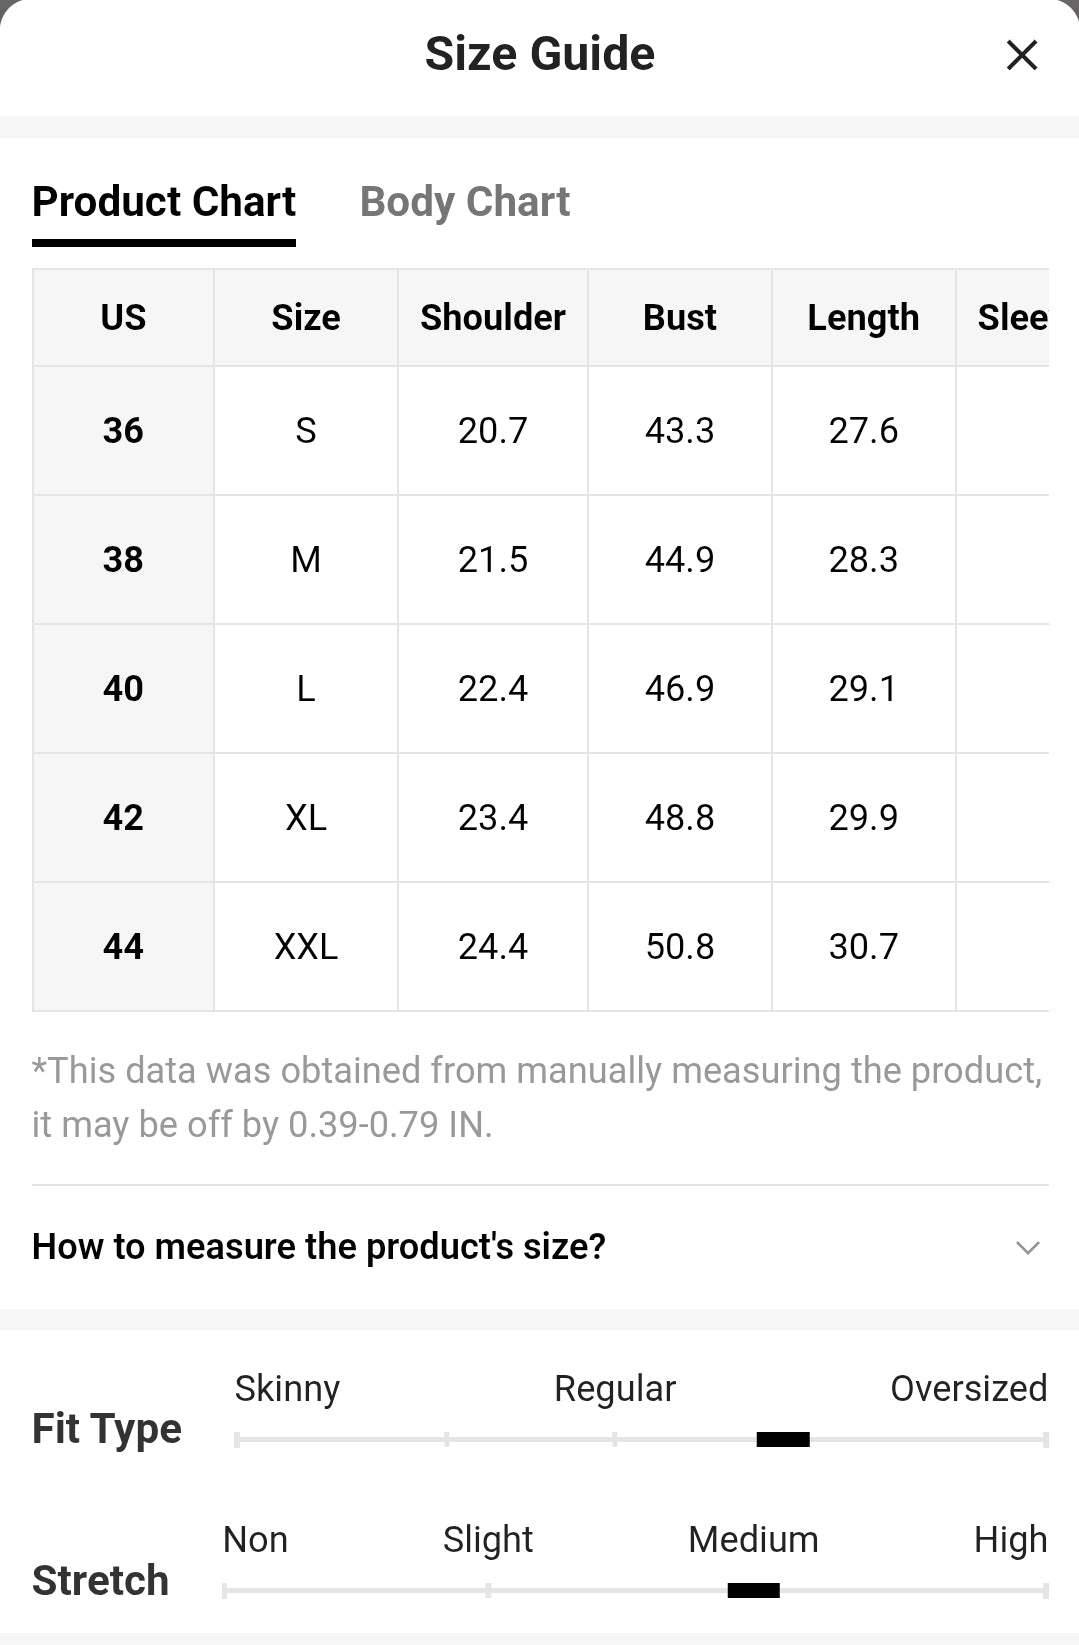Click the Shoulder column header

(x=493, y=317)
